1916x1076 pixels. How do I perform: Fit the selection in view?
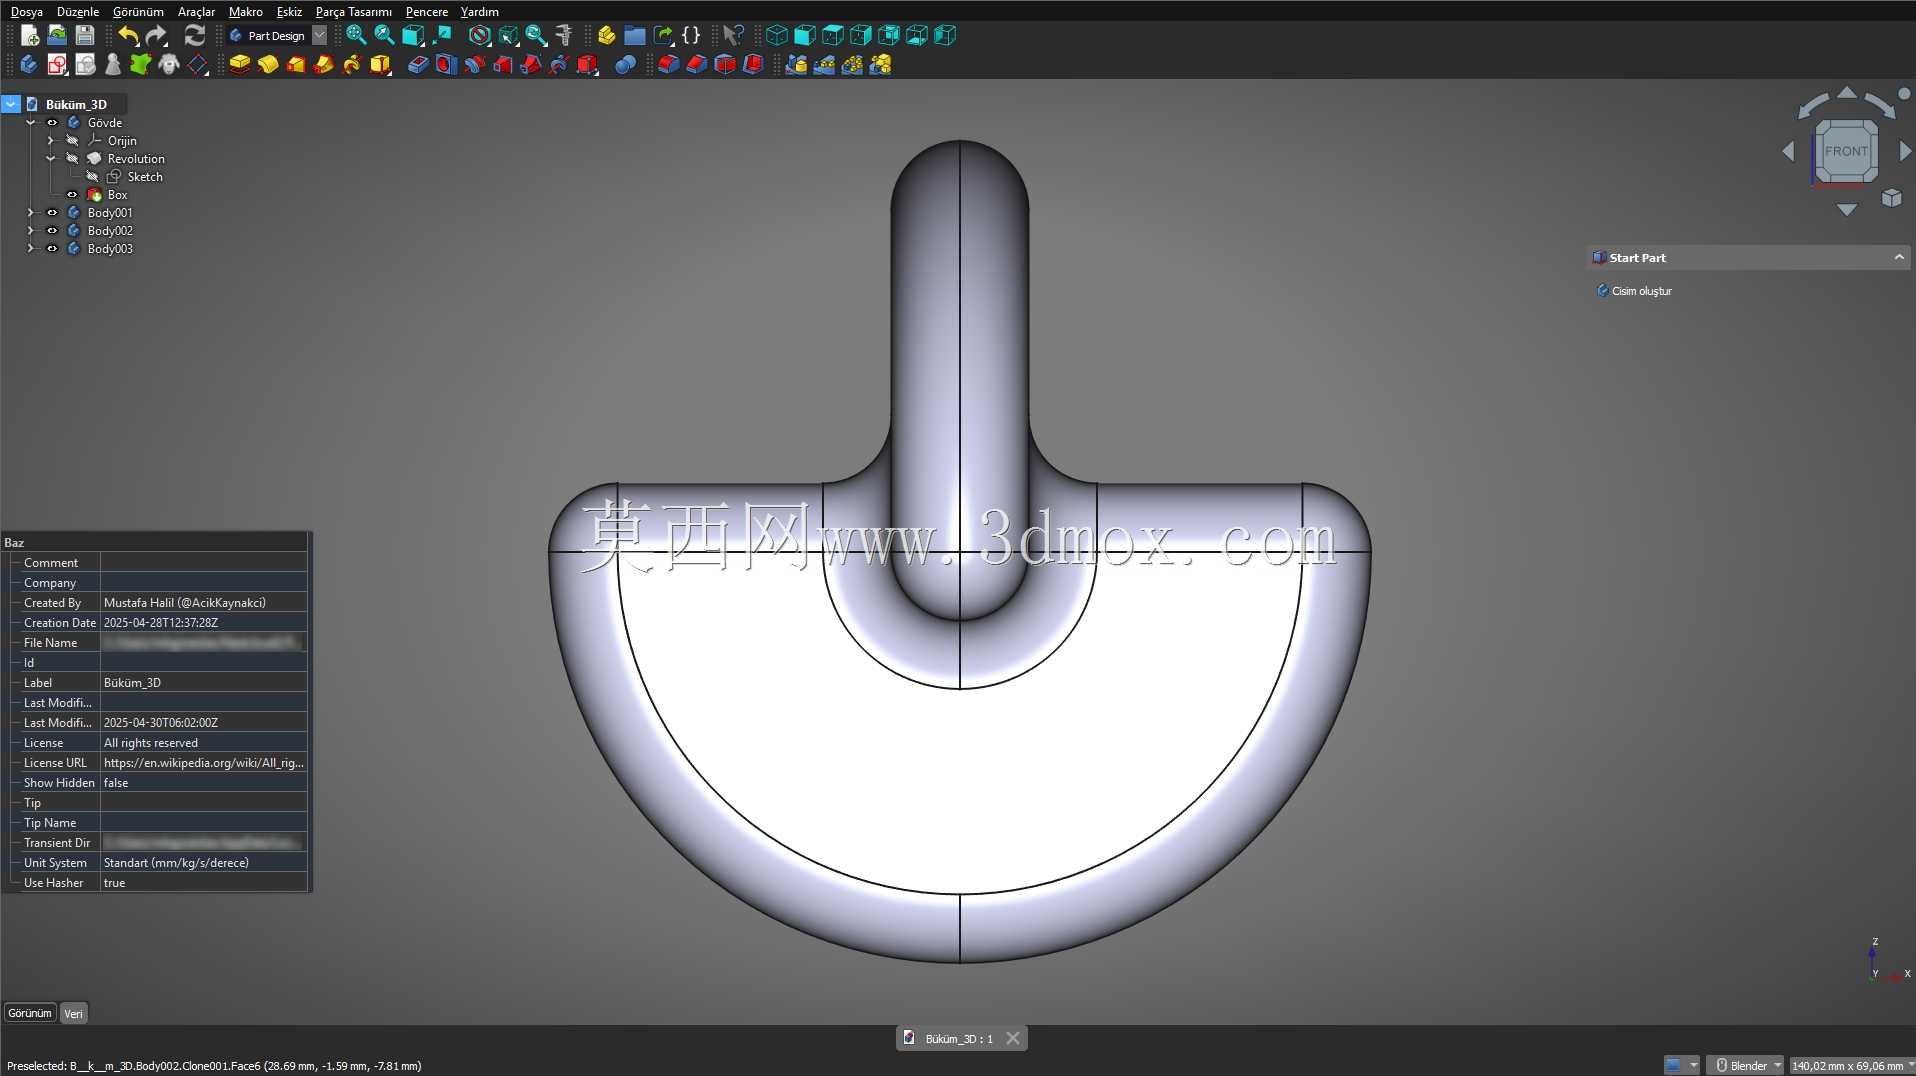click(384, 36)
